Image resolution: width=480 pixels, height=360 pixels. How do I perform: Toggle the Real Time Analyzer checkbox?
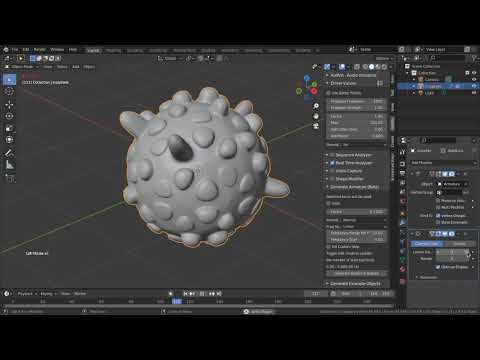[x=332, y=163]
